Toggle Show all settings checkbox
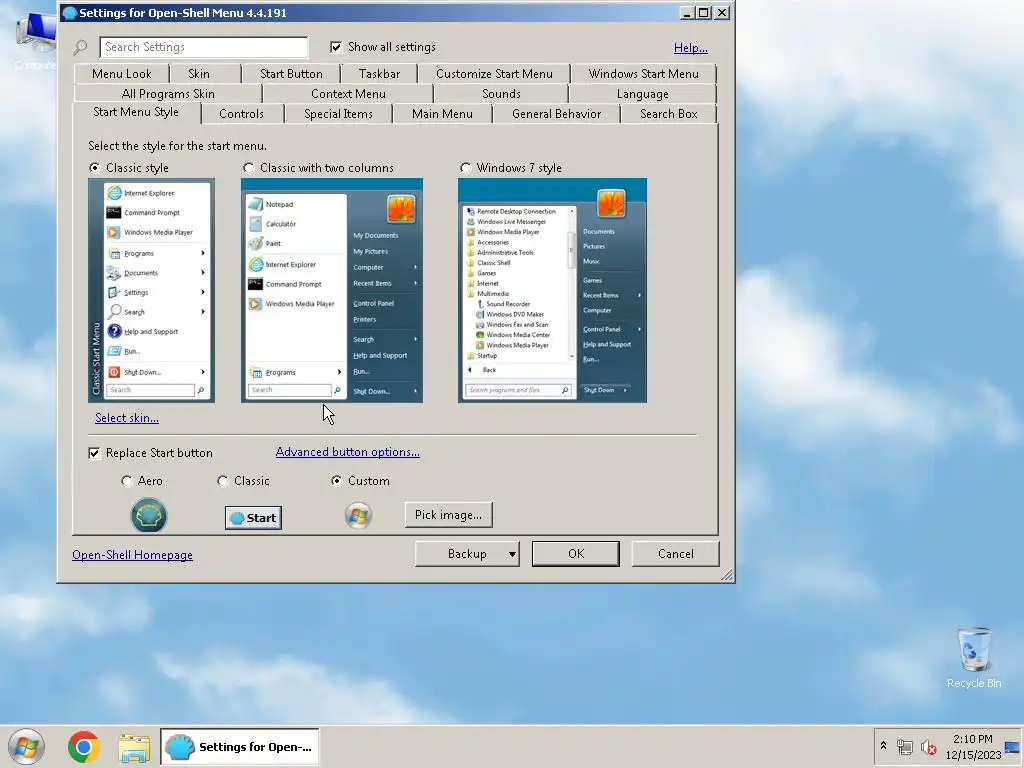Screen dimensions: 1024x768 tap(336, 47)
